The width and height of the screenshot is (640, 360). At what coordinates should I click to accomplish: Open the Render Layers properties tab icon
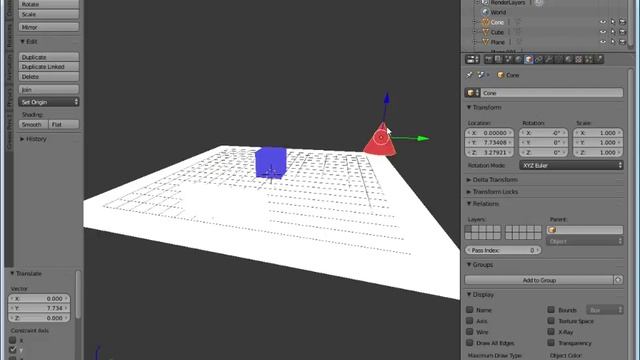tap(498, 59)
